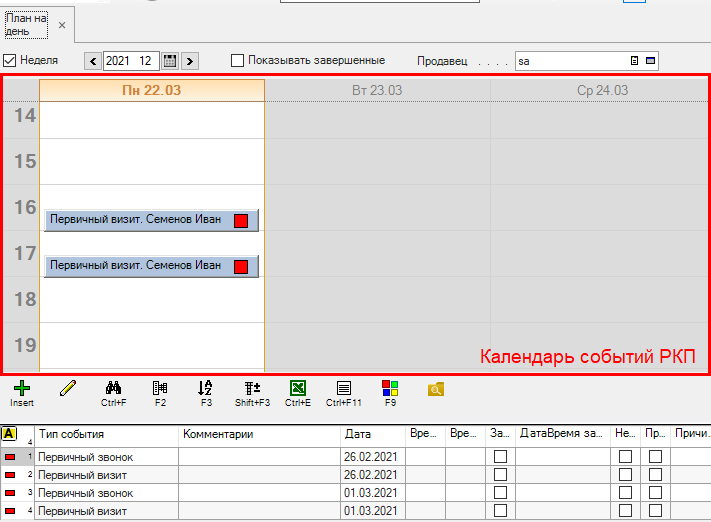Open search with the binoculars Ctrl+F icon
Image resolution: width=711 pixels, height=522 pixels.
113,388
